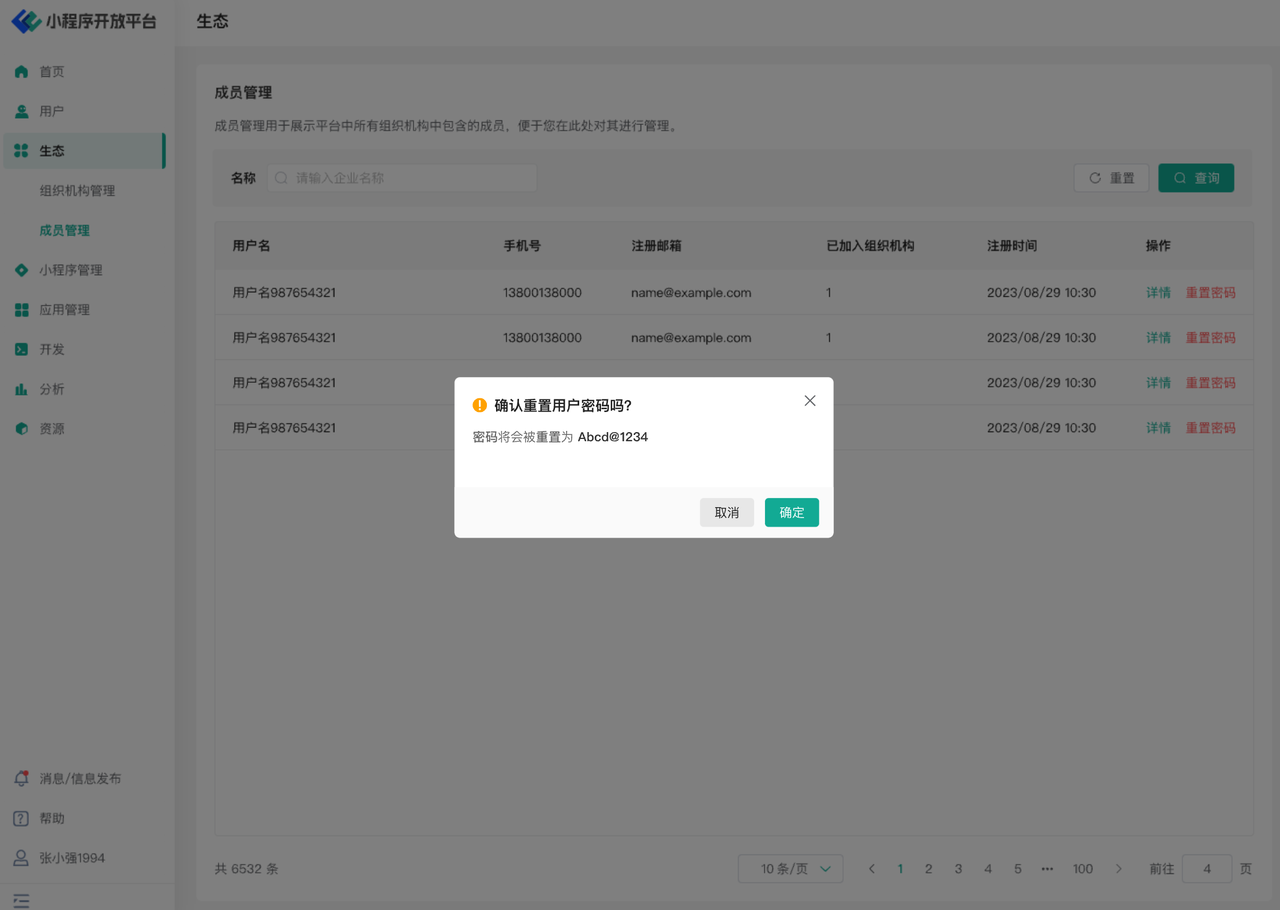
Task: Cancel the password reset with 取消
Action: (727, 513)
